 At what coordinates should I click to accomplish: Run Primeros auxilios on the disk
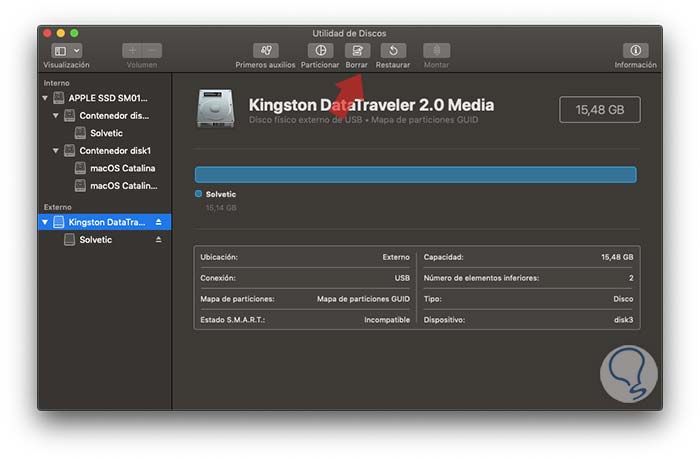coord(266,51)
